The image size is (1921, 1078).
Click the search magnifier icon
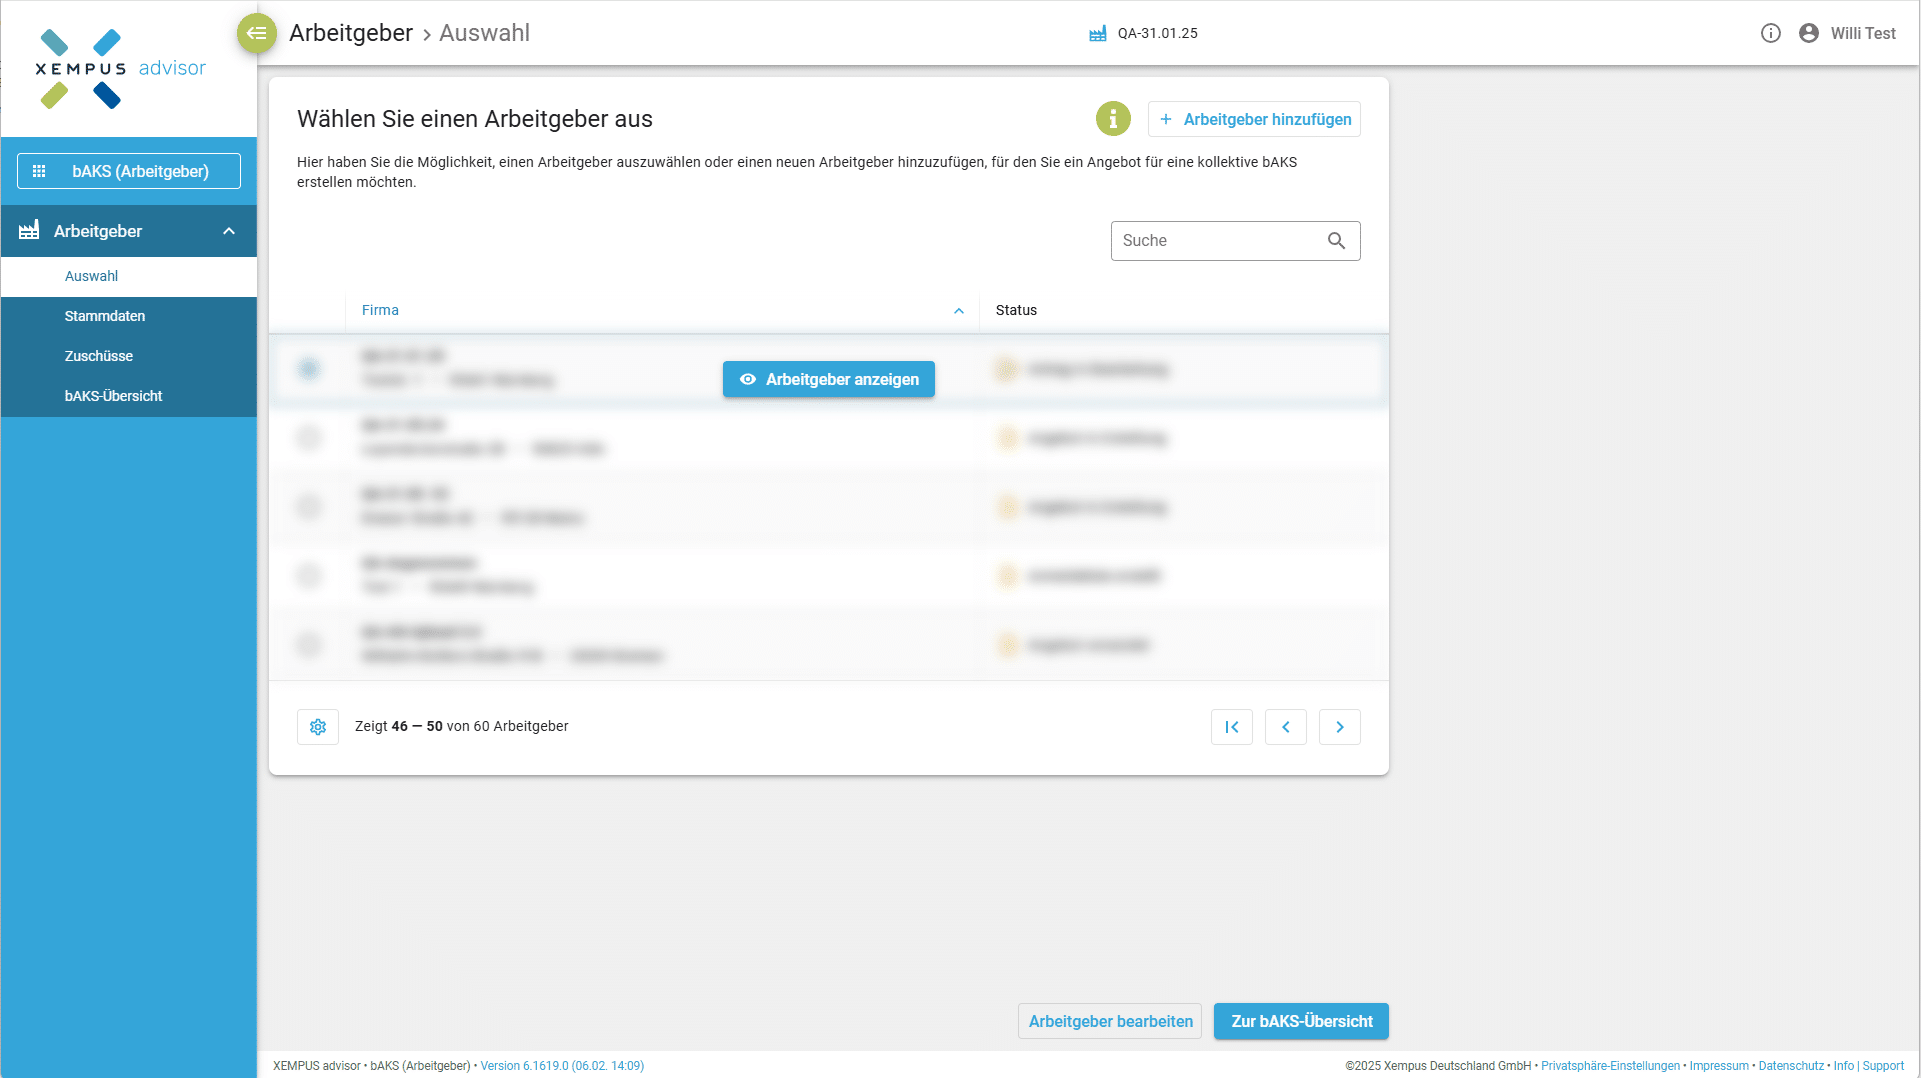click(x=1336, y=241)
